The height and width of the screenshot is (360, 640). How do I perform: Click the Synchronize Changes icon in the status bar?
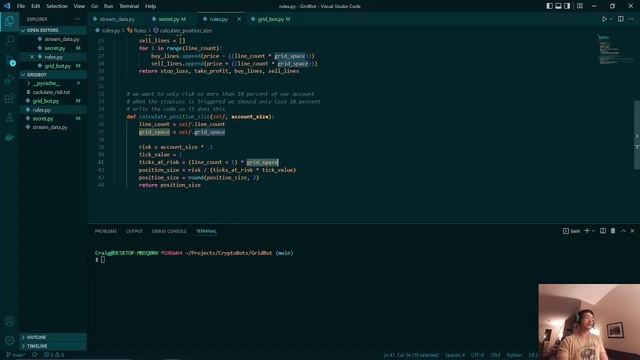(x=35, y=355)
